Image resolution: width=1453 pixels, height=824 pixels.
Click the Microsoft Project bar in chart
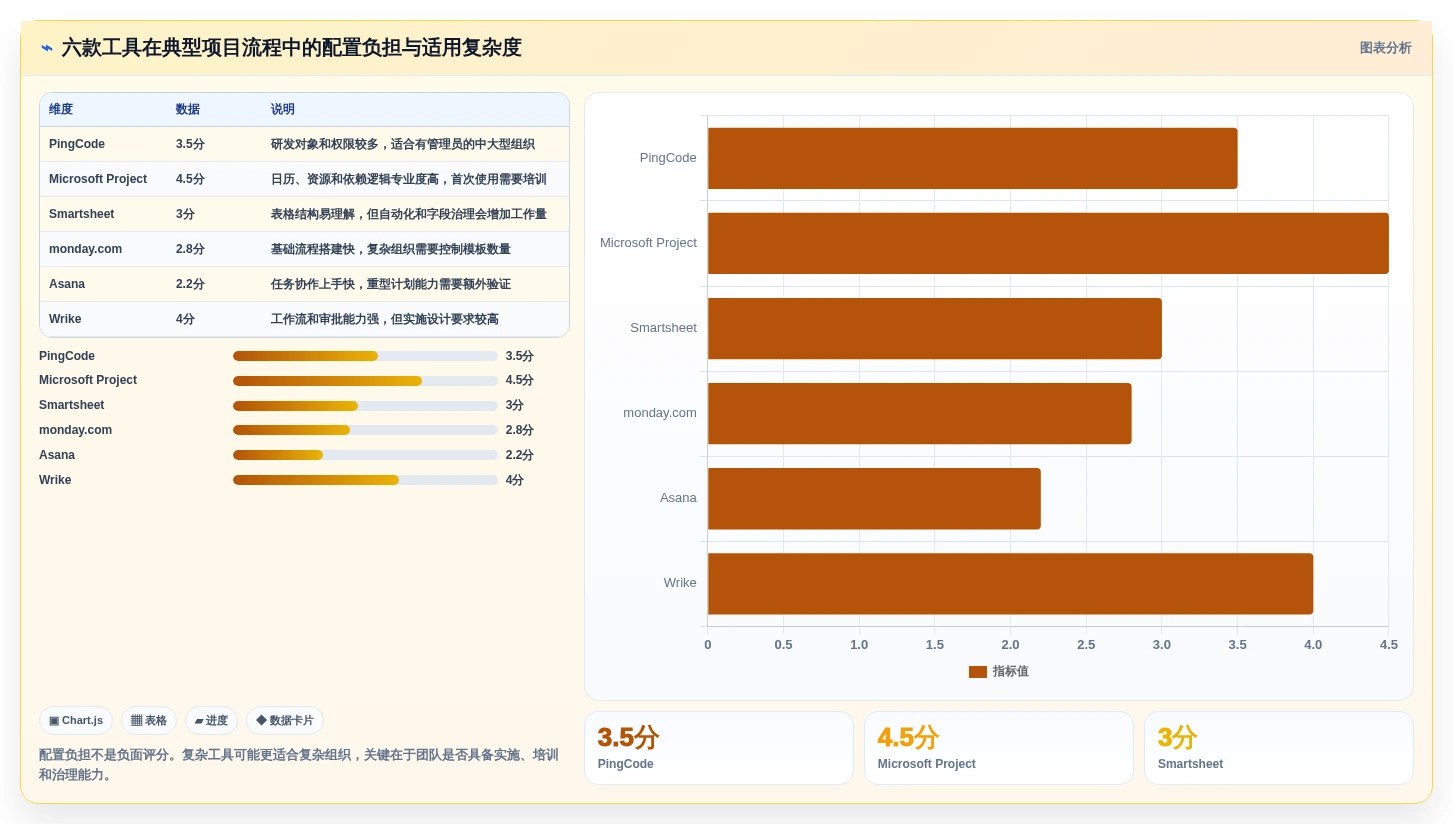(x=1048, y=243)
